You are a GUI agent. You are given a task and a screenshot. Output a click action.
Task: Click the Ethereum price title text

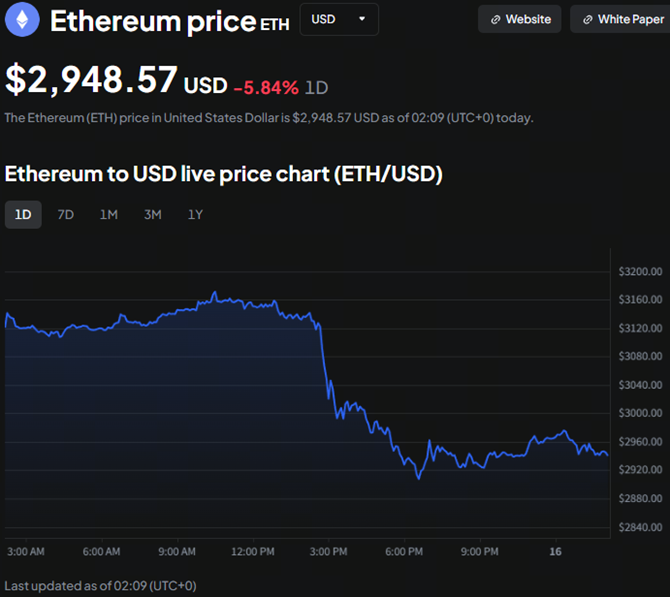pyautogui.click(x=152, y=20)
